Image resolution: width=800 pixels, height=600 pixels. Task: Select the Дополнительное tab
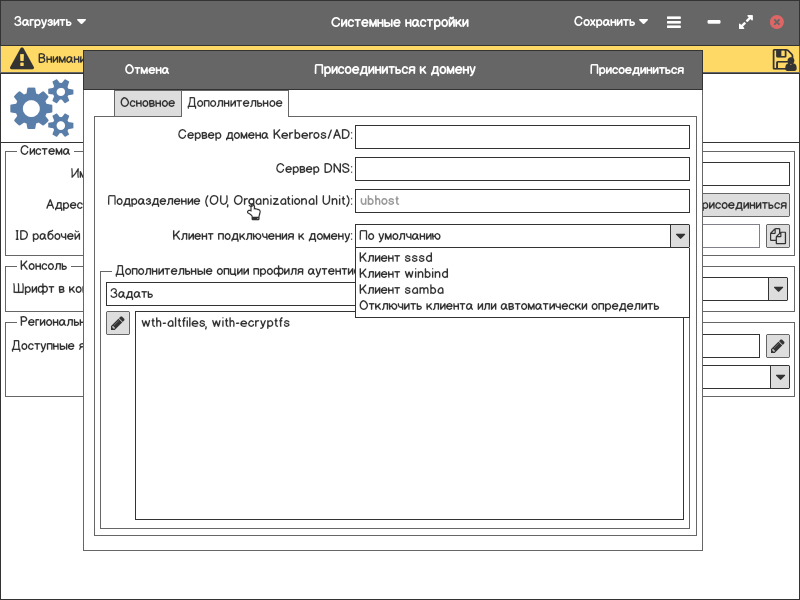click(235, 103)
